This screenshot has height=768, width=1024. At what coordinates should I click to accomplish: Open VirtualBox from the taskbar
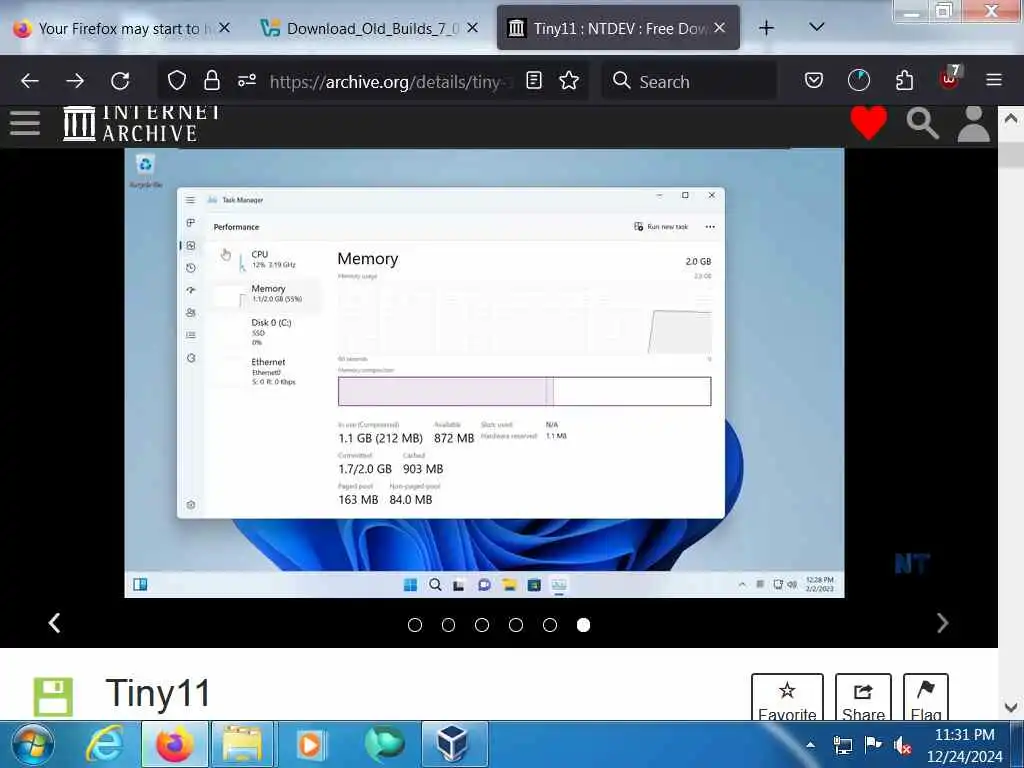(x=453, y=744)
